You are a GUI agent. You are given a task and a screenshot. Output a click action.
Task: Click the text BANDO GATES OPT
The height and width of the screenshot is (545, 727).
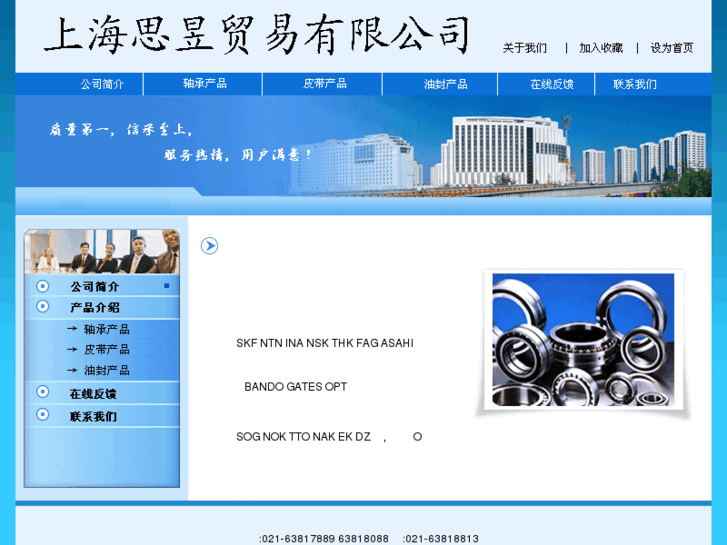pyautogui.click(x=295, y=386)
